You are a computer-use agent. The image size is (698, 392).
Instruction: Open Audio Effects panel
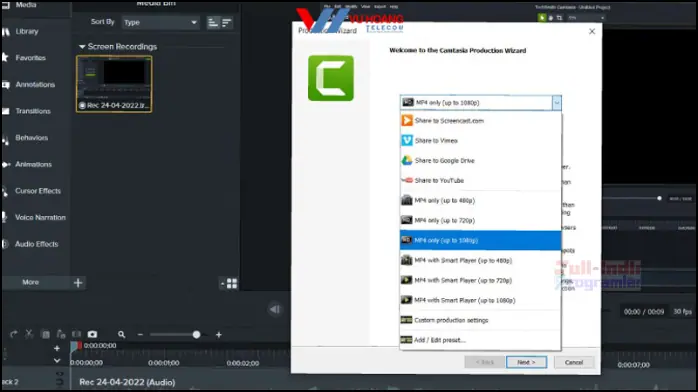coord(37,244)
